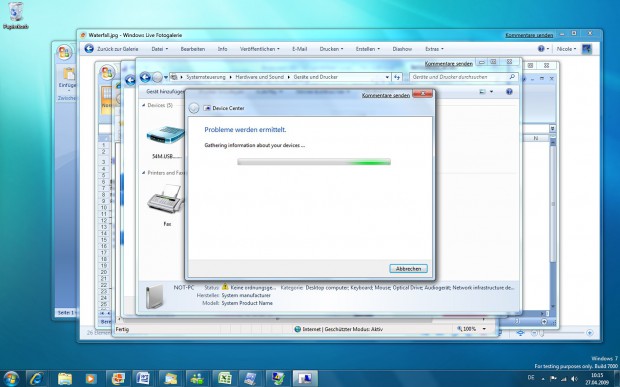Screen dimensions: 620x387
Task: Close the Device Center troubleshooting dialog
Action: 422,94
